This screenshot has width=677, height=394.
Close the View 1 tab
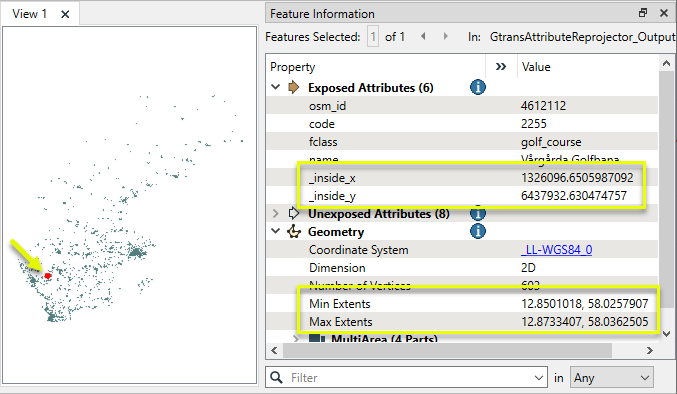[x=65, y=14]
